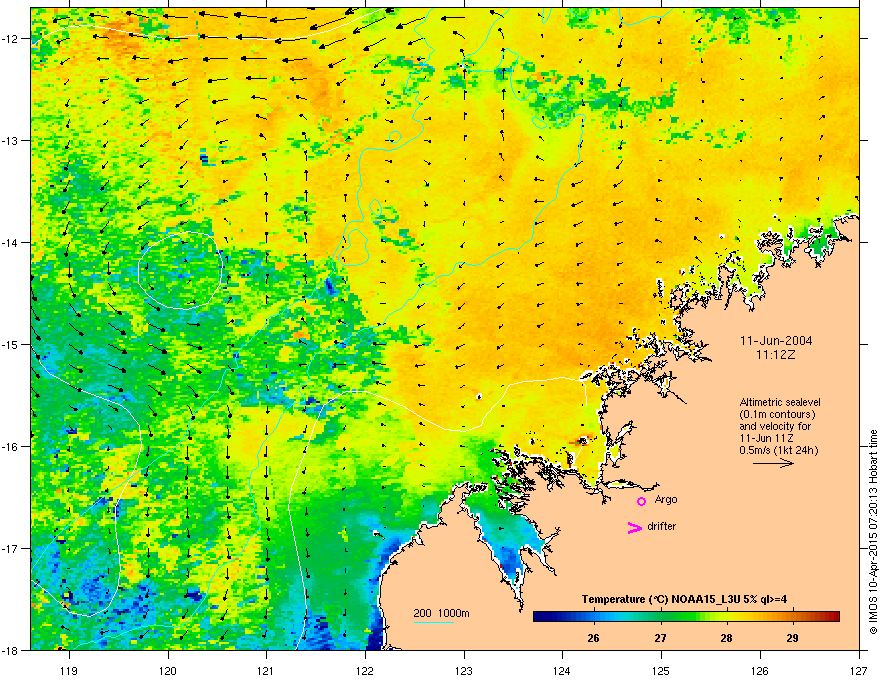Click the longitude axis label 120

coord(168,670)
